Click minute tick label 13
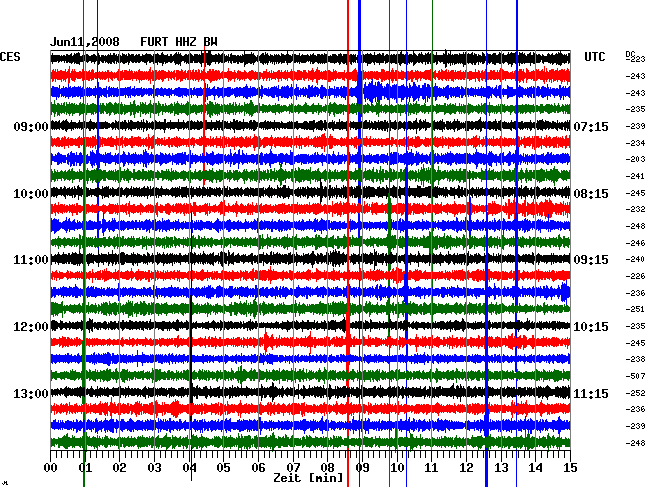The width and height of the screenshot is (650, 494). [x=501, y=468]
